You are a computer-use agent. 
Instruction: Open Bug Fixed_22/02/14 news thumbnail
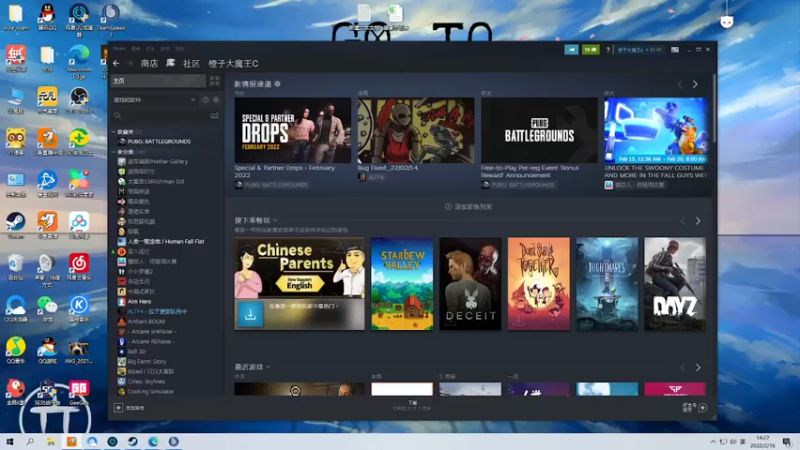[416, 130]
